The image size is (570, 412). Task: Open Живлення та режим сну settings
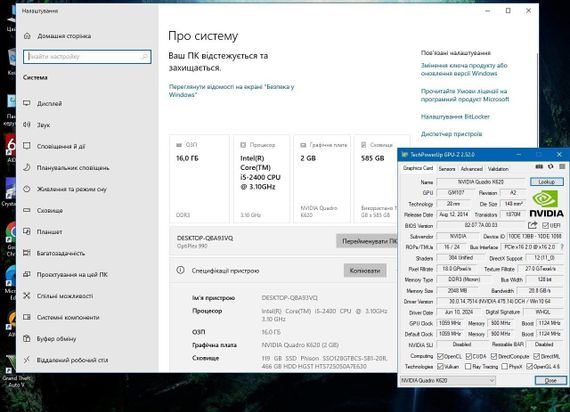click(65, 189)
